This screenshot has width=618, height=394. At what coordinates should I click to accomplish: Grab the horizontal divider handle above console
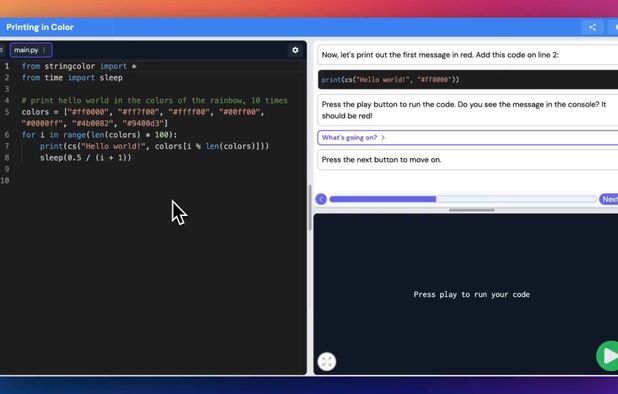coord(471,210)
